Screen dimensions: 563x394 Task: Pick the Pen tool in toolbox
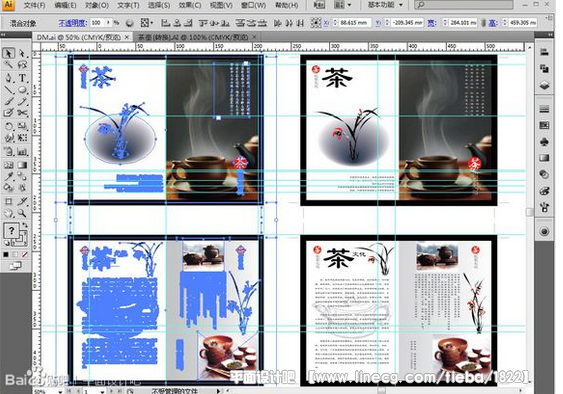point(8,78)
